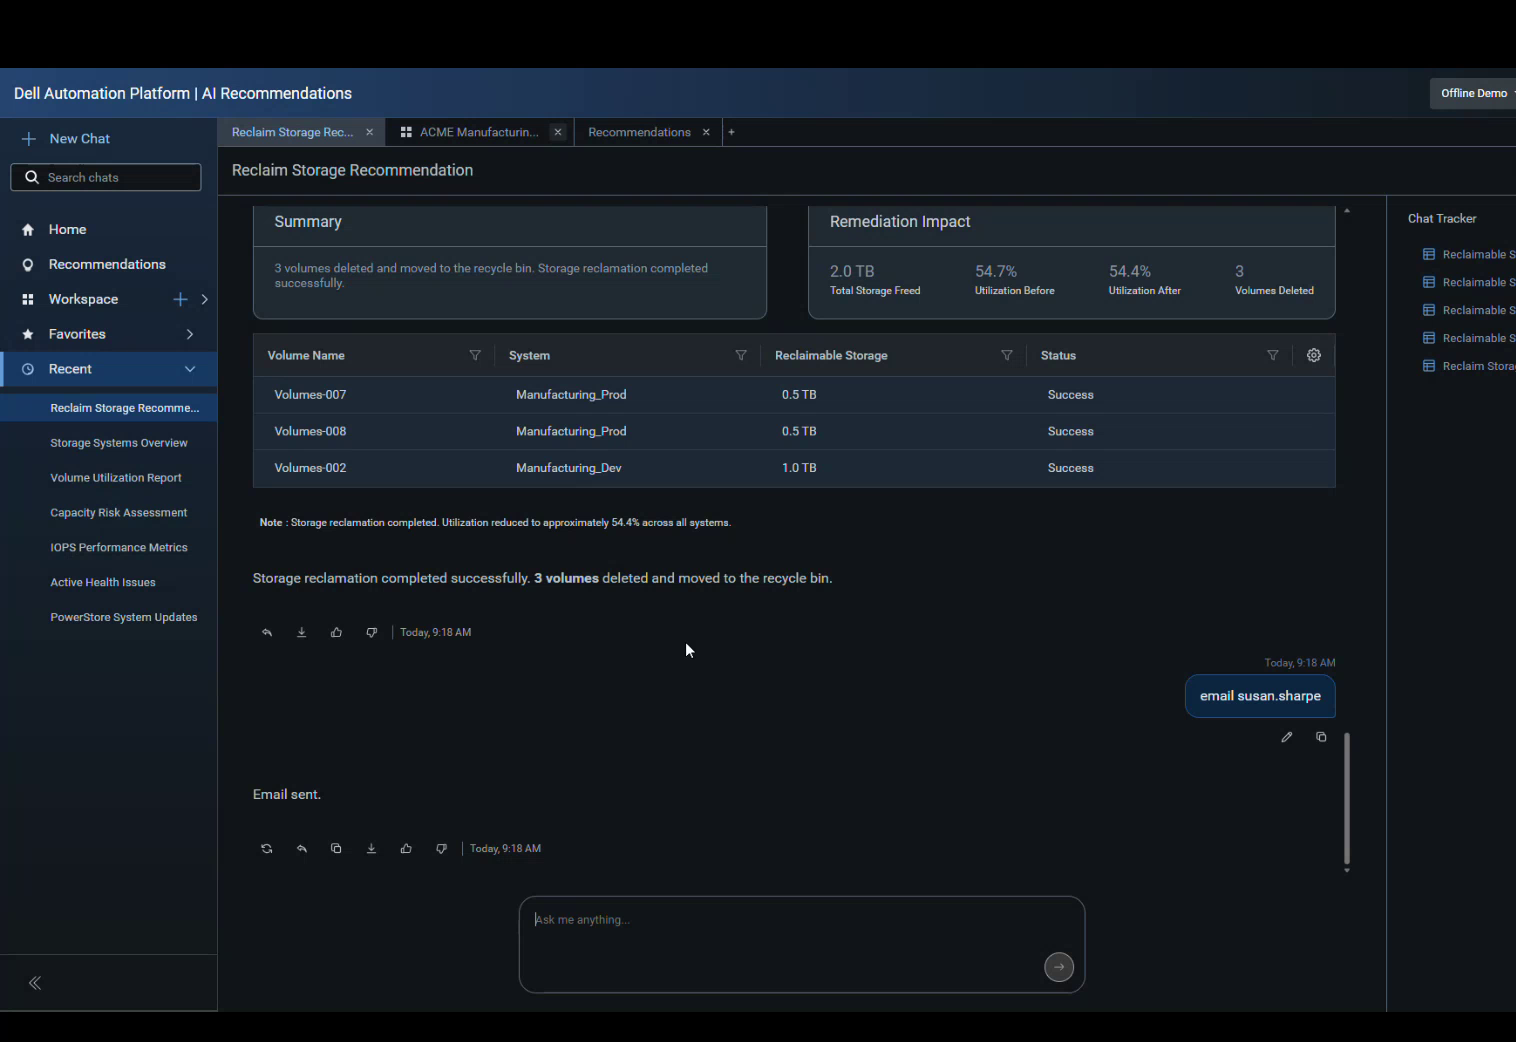Click the 'Ask me anything' prompt box
Image resolution: width=1516 pixels, height=1042 pixels.
tap(802, 944)
